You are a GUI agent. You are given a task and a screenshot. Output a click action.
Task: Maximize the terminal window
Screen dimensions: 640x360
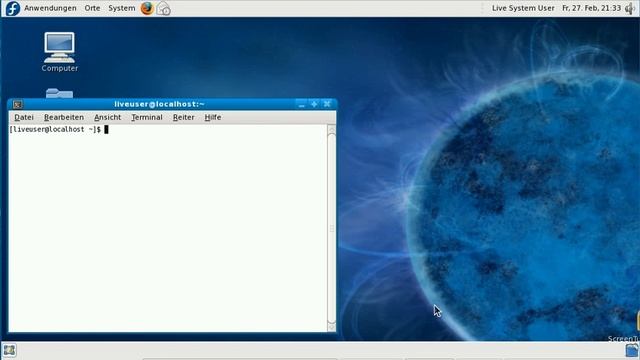[x=314, y=104]
